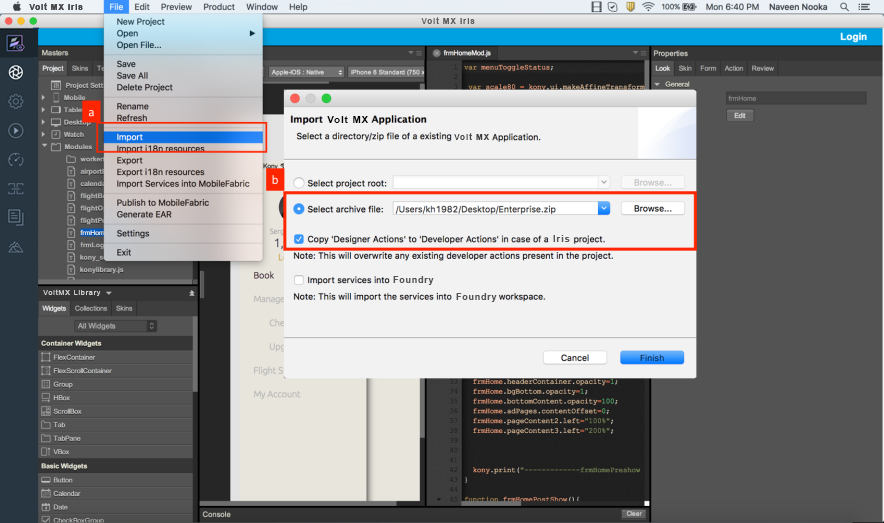
Task: Cancel the Import Volt MX Application dialog
Action: point(574,358)
